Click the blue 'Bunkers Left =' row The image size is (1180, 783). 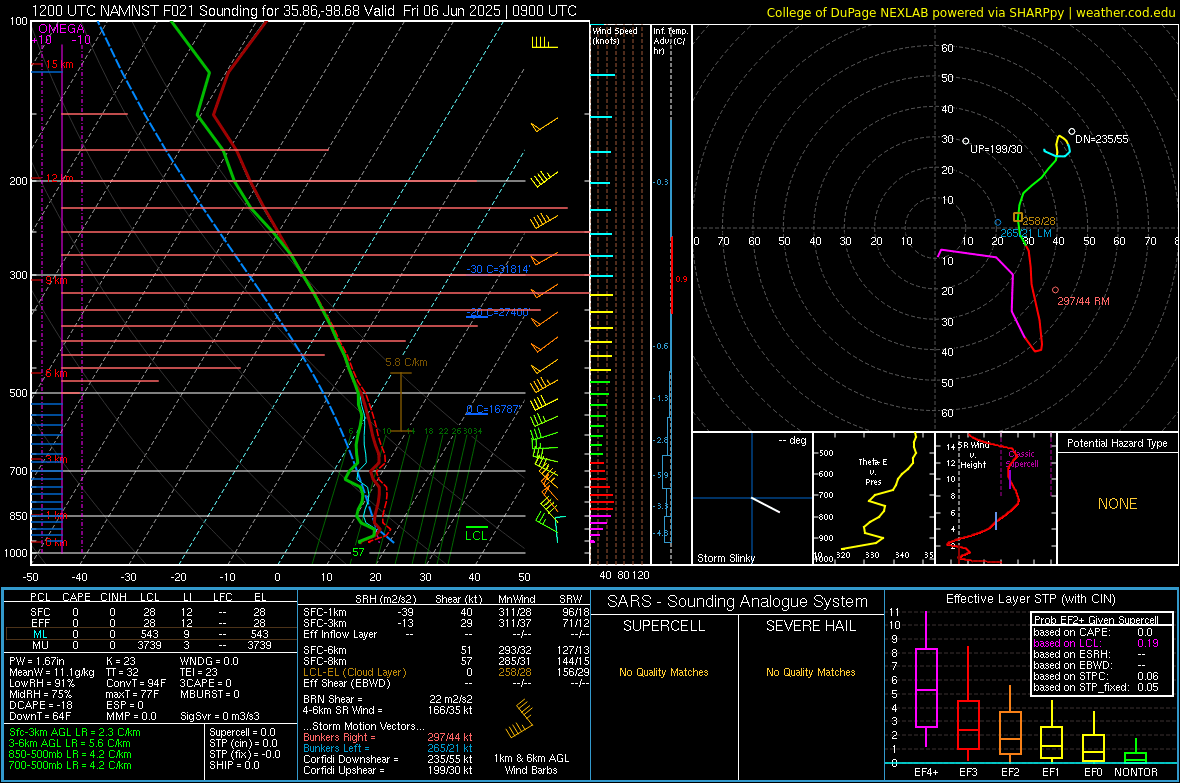(388, 748)
